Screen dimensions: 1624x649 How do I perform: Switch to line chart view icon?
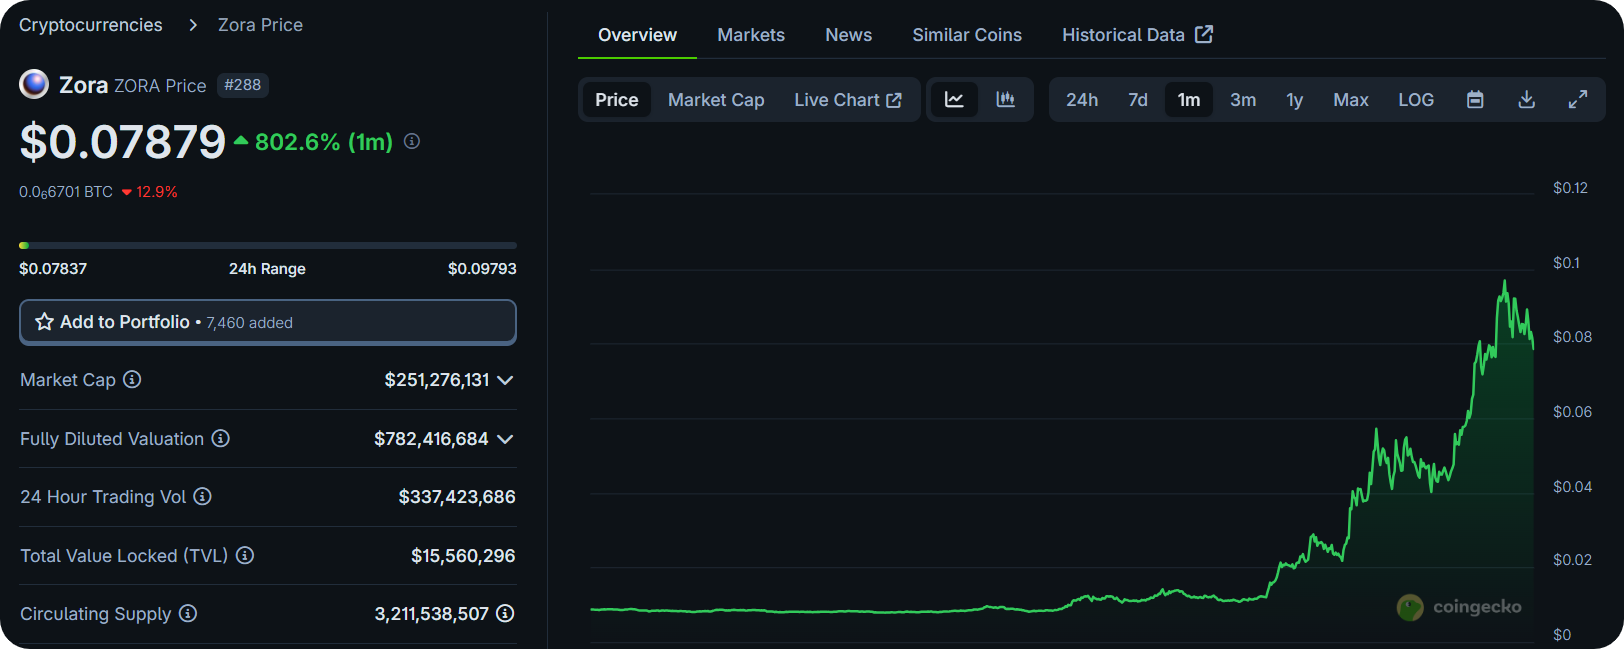coord(954,100)
